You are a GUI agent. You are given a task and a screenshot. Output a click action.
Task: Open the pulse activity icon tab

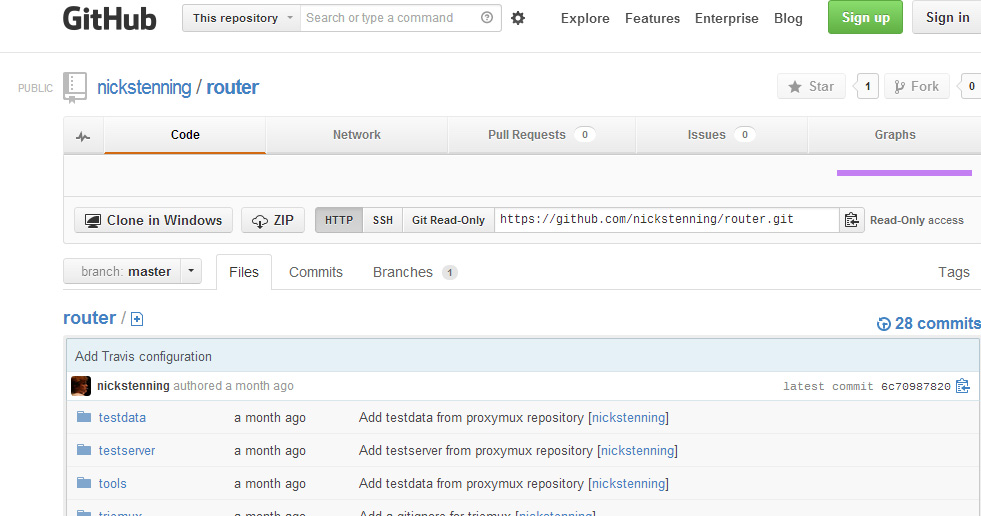point(83,136)
